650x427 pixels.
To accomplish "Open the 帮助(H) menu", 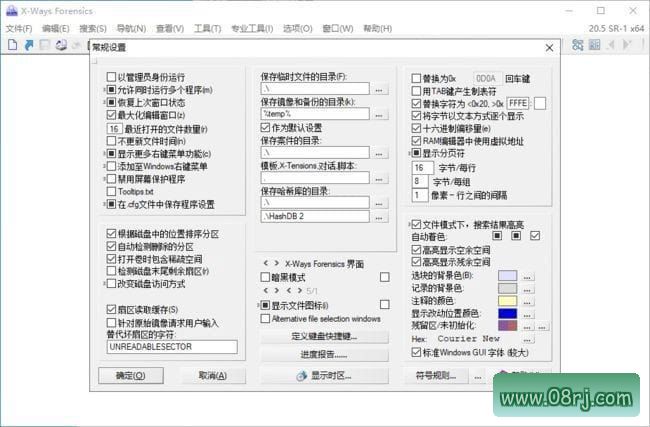I will 377,28.
